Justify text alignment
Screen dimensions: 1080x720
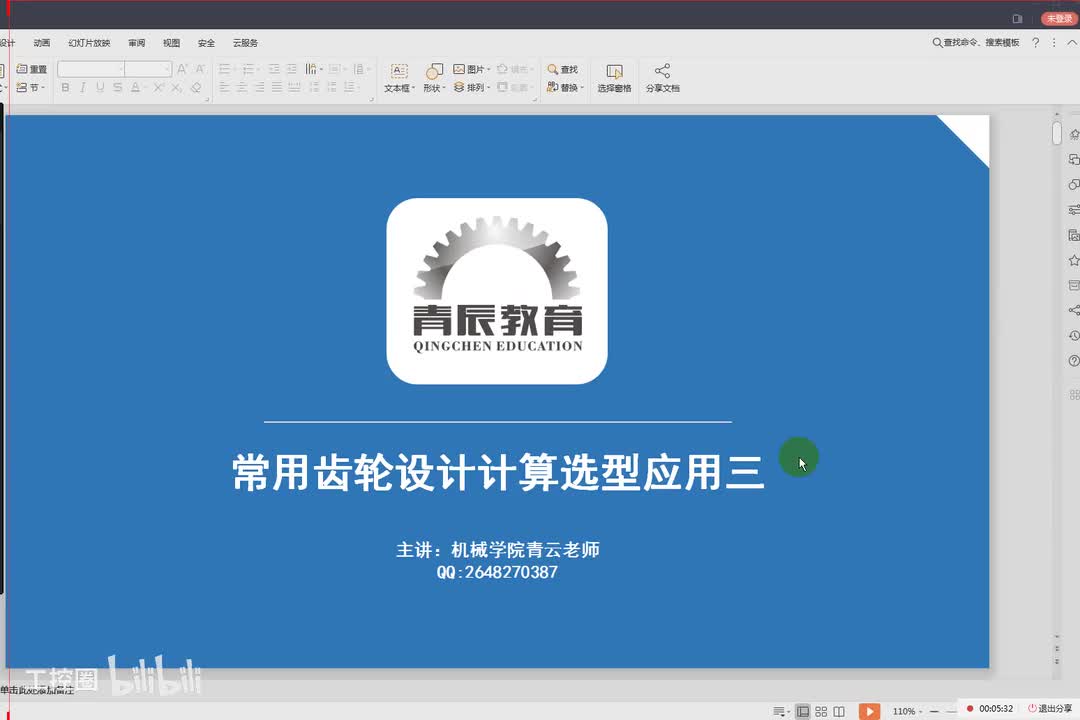coord(276,88)
